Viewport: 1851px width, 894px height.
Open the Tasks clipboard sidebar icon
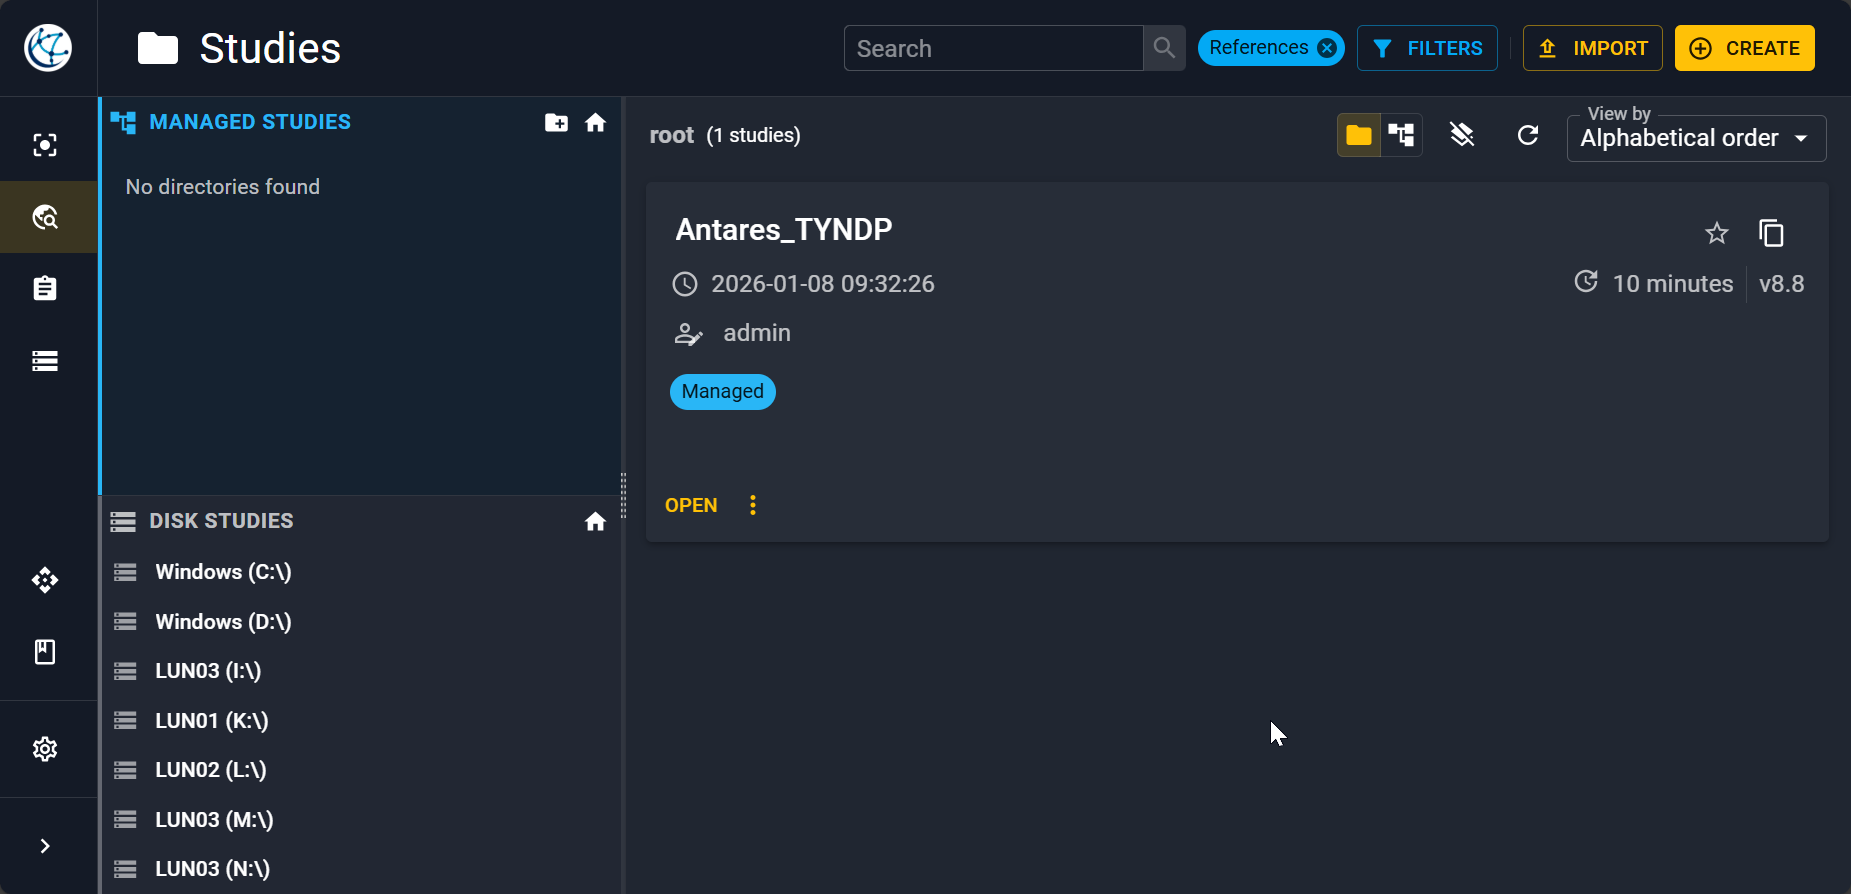coord(45,289)
